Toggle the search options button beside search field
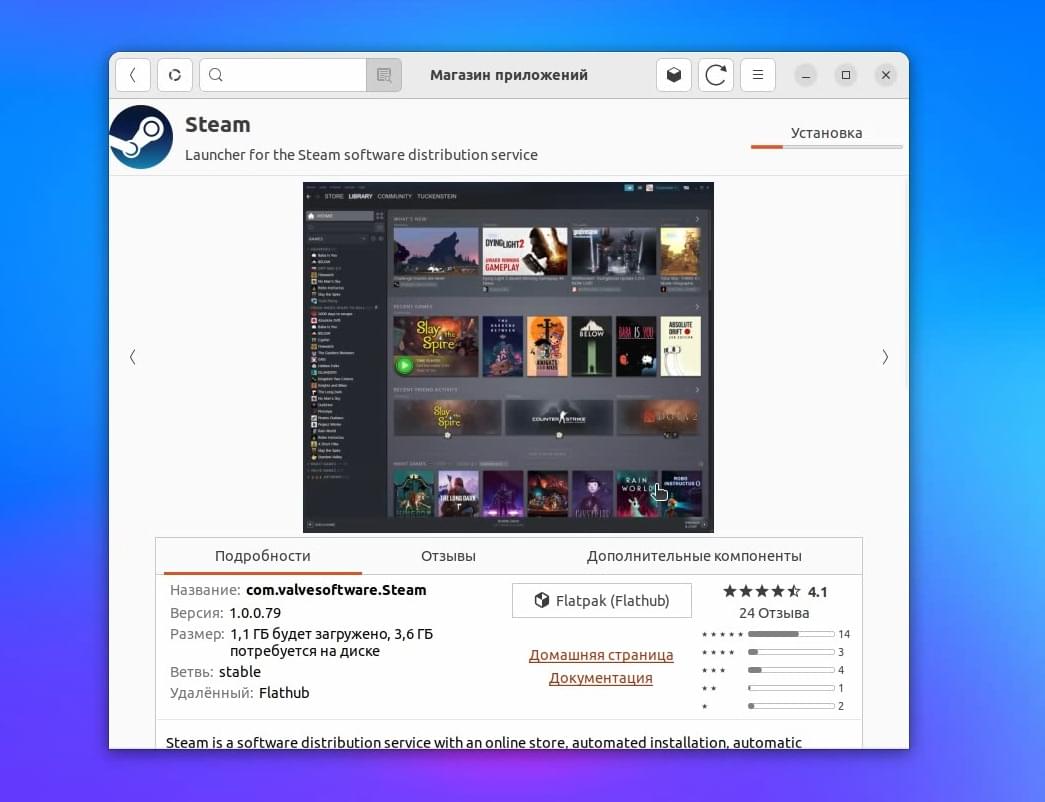The width and height of the screenshot is (1045, 802). [x=384, y=75]
